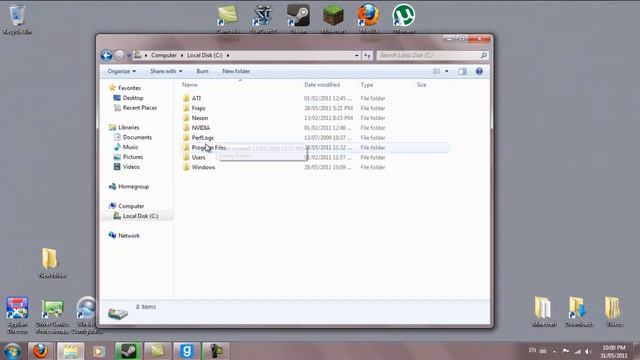This screenshot has height=360, width=640.
Task: Click Local Disk (C:) in the address breadcrumb
Action: point(205,55)
